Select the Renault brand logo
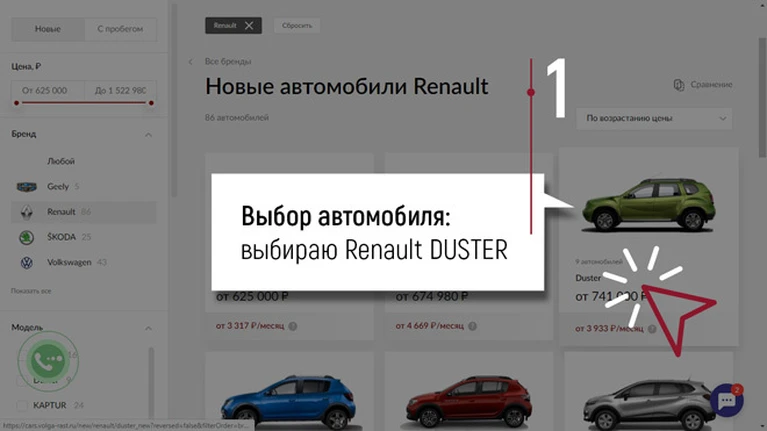 [26, 212]
